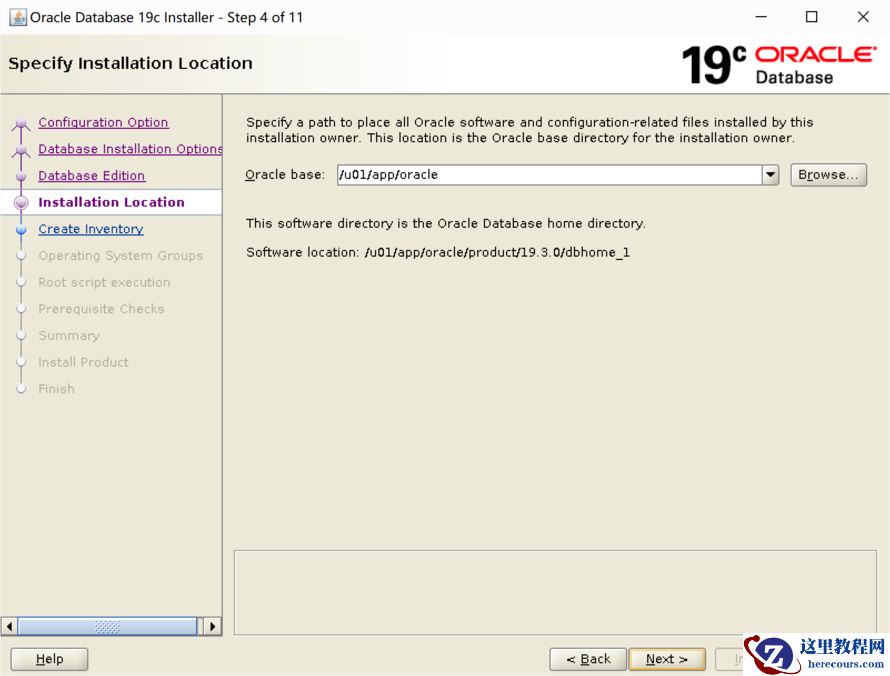Viewport: 890px width, 676px height.
Task: Click the < Back button
Action: point(588,659)
